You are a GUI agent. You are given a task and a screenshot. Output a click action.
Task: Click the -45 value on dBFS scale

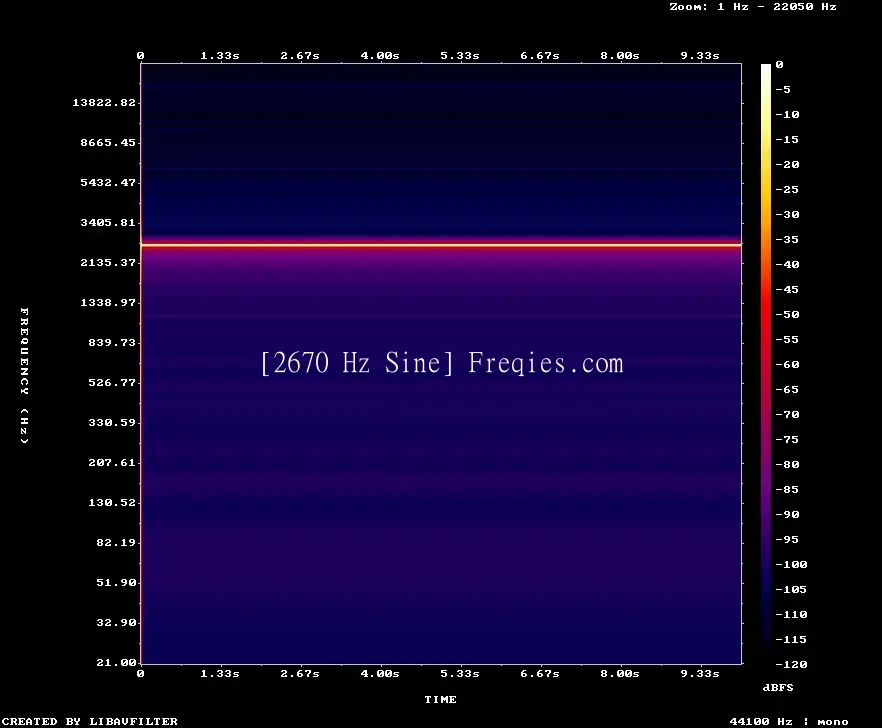pos(787,289)
